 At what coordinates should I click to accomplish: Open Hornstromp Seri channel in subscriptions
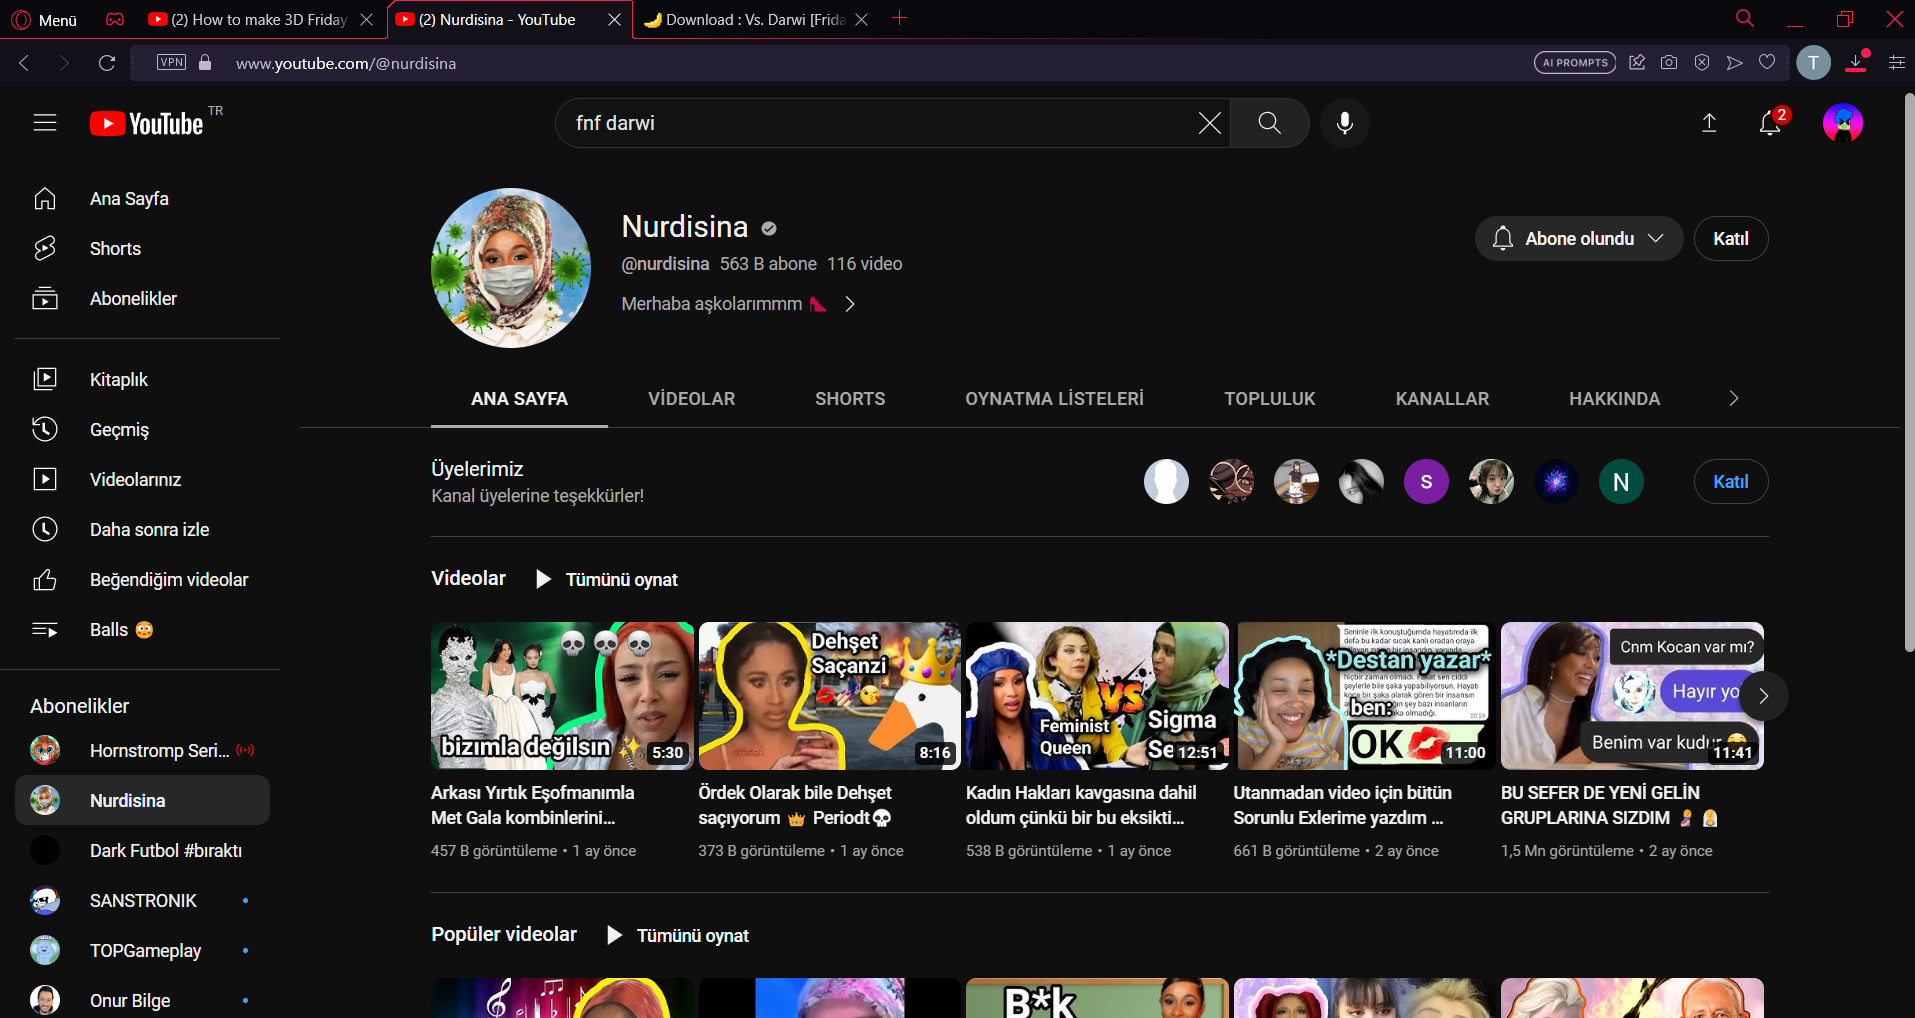tap(142, 750)
